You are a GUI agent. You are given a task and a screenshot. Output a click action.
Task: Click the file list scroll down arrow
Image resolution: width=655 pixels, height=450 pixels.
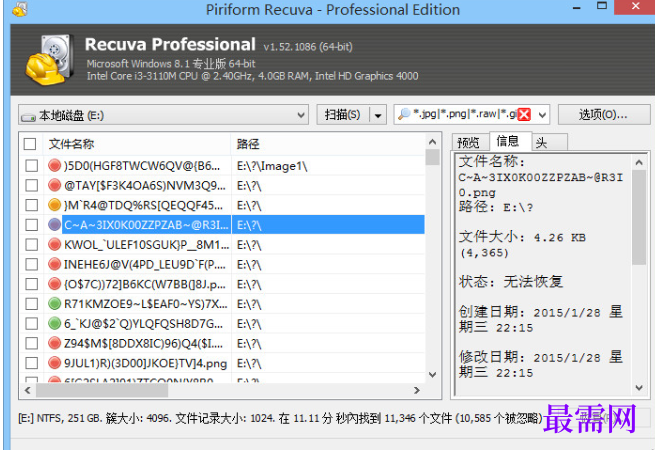pos(432,375)
